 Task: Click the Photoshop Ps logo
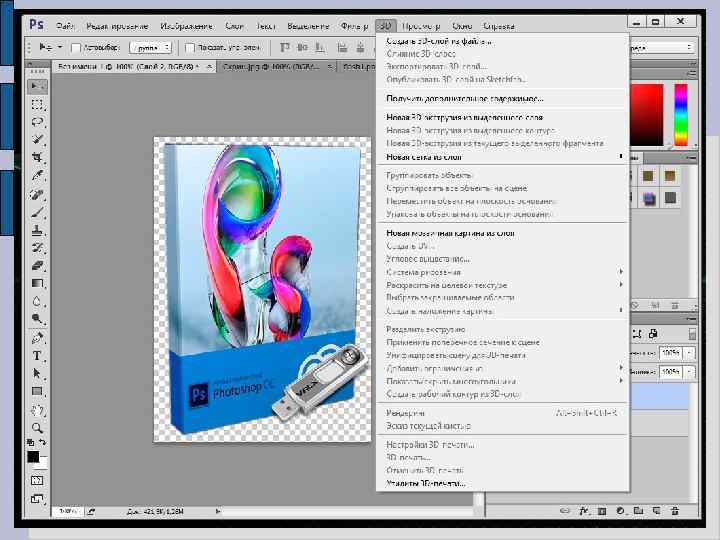(x=36, y=24)
